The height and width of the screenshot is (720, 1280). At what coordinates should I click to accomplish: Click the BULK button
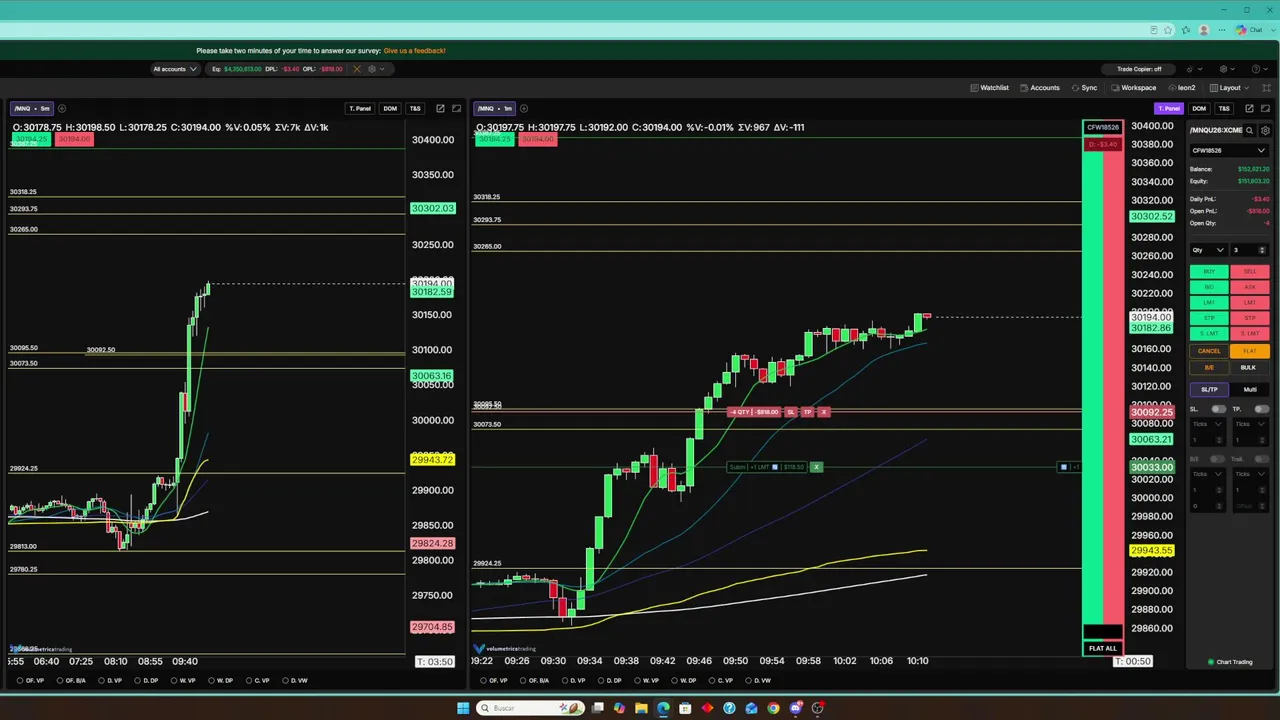(1249, 367)
